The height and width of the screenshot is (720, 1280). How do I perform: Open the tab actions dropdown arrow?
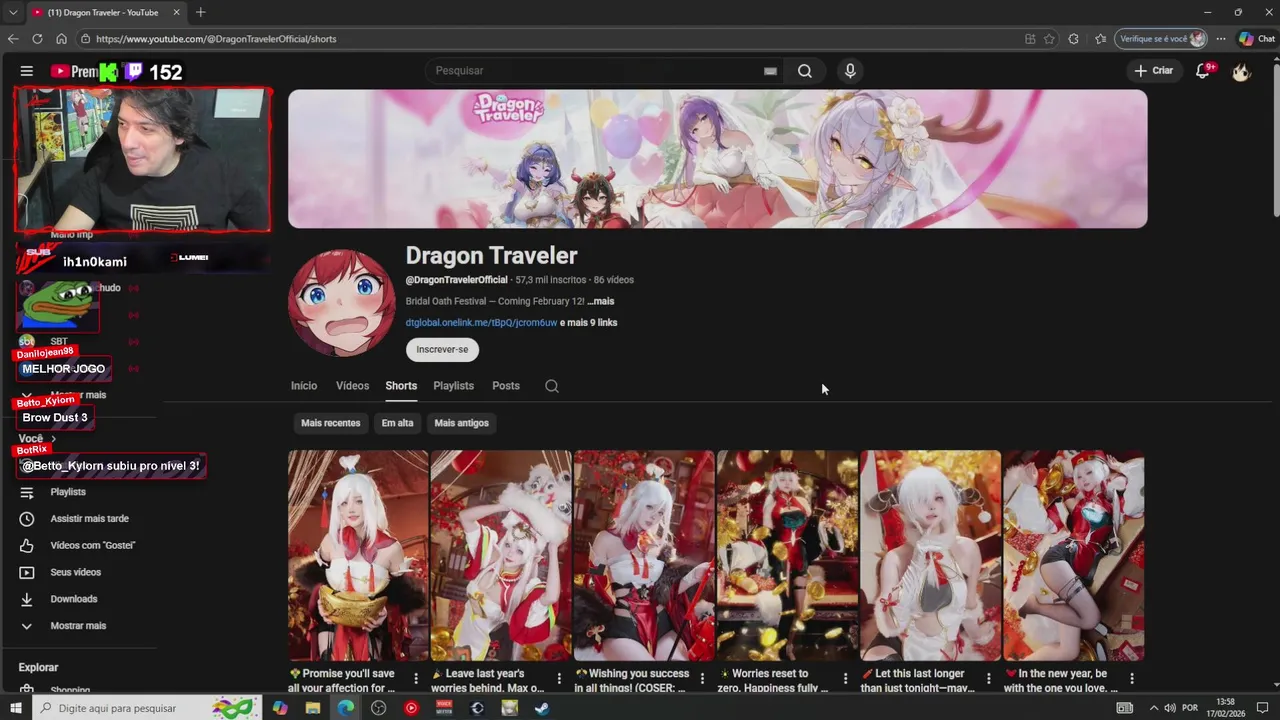pyautogui.click(x=13, y=12)
